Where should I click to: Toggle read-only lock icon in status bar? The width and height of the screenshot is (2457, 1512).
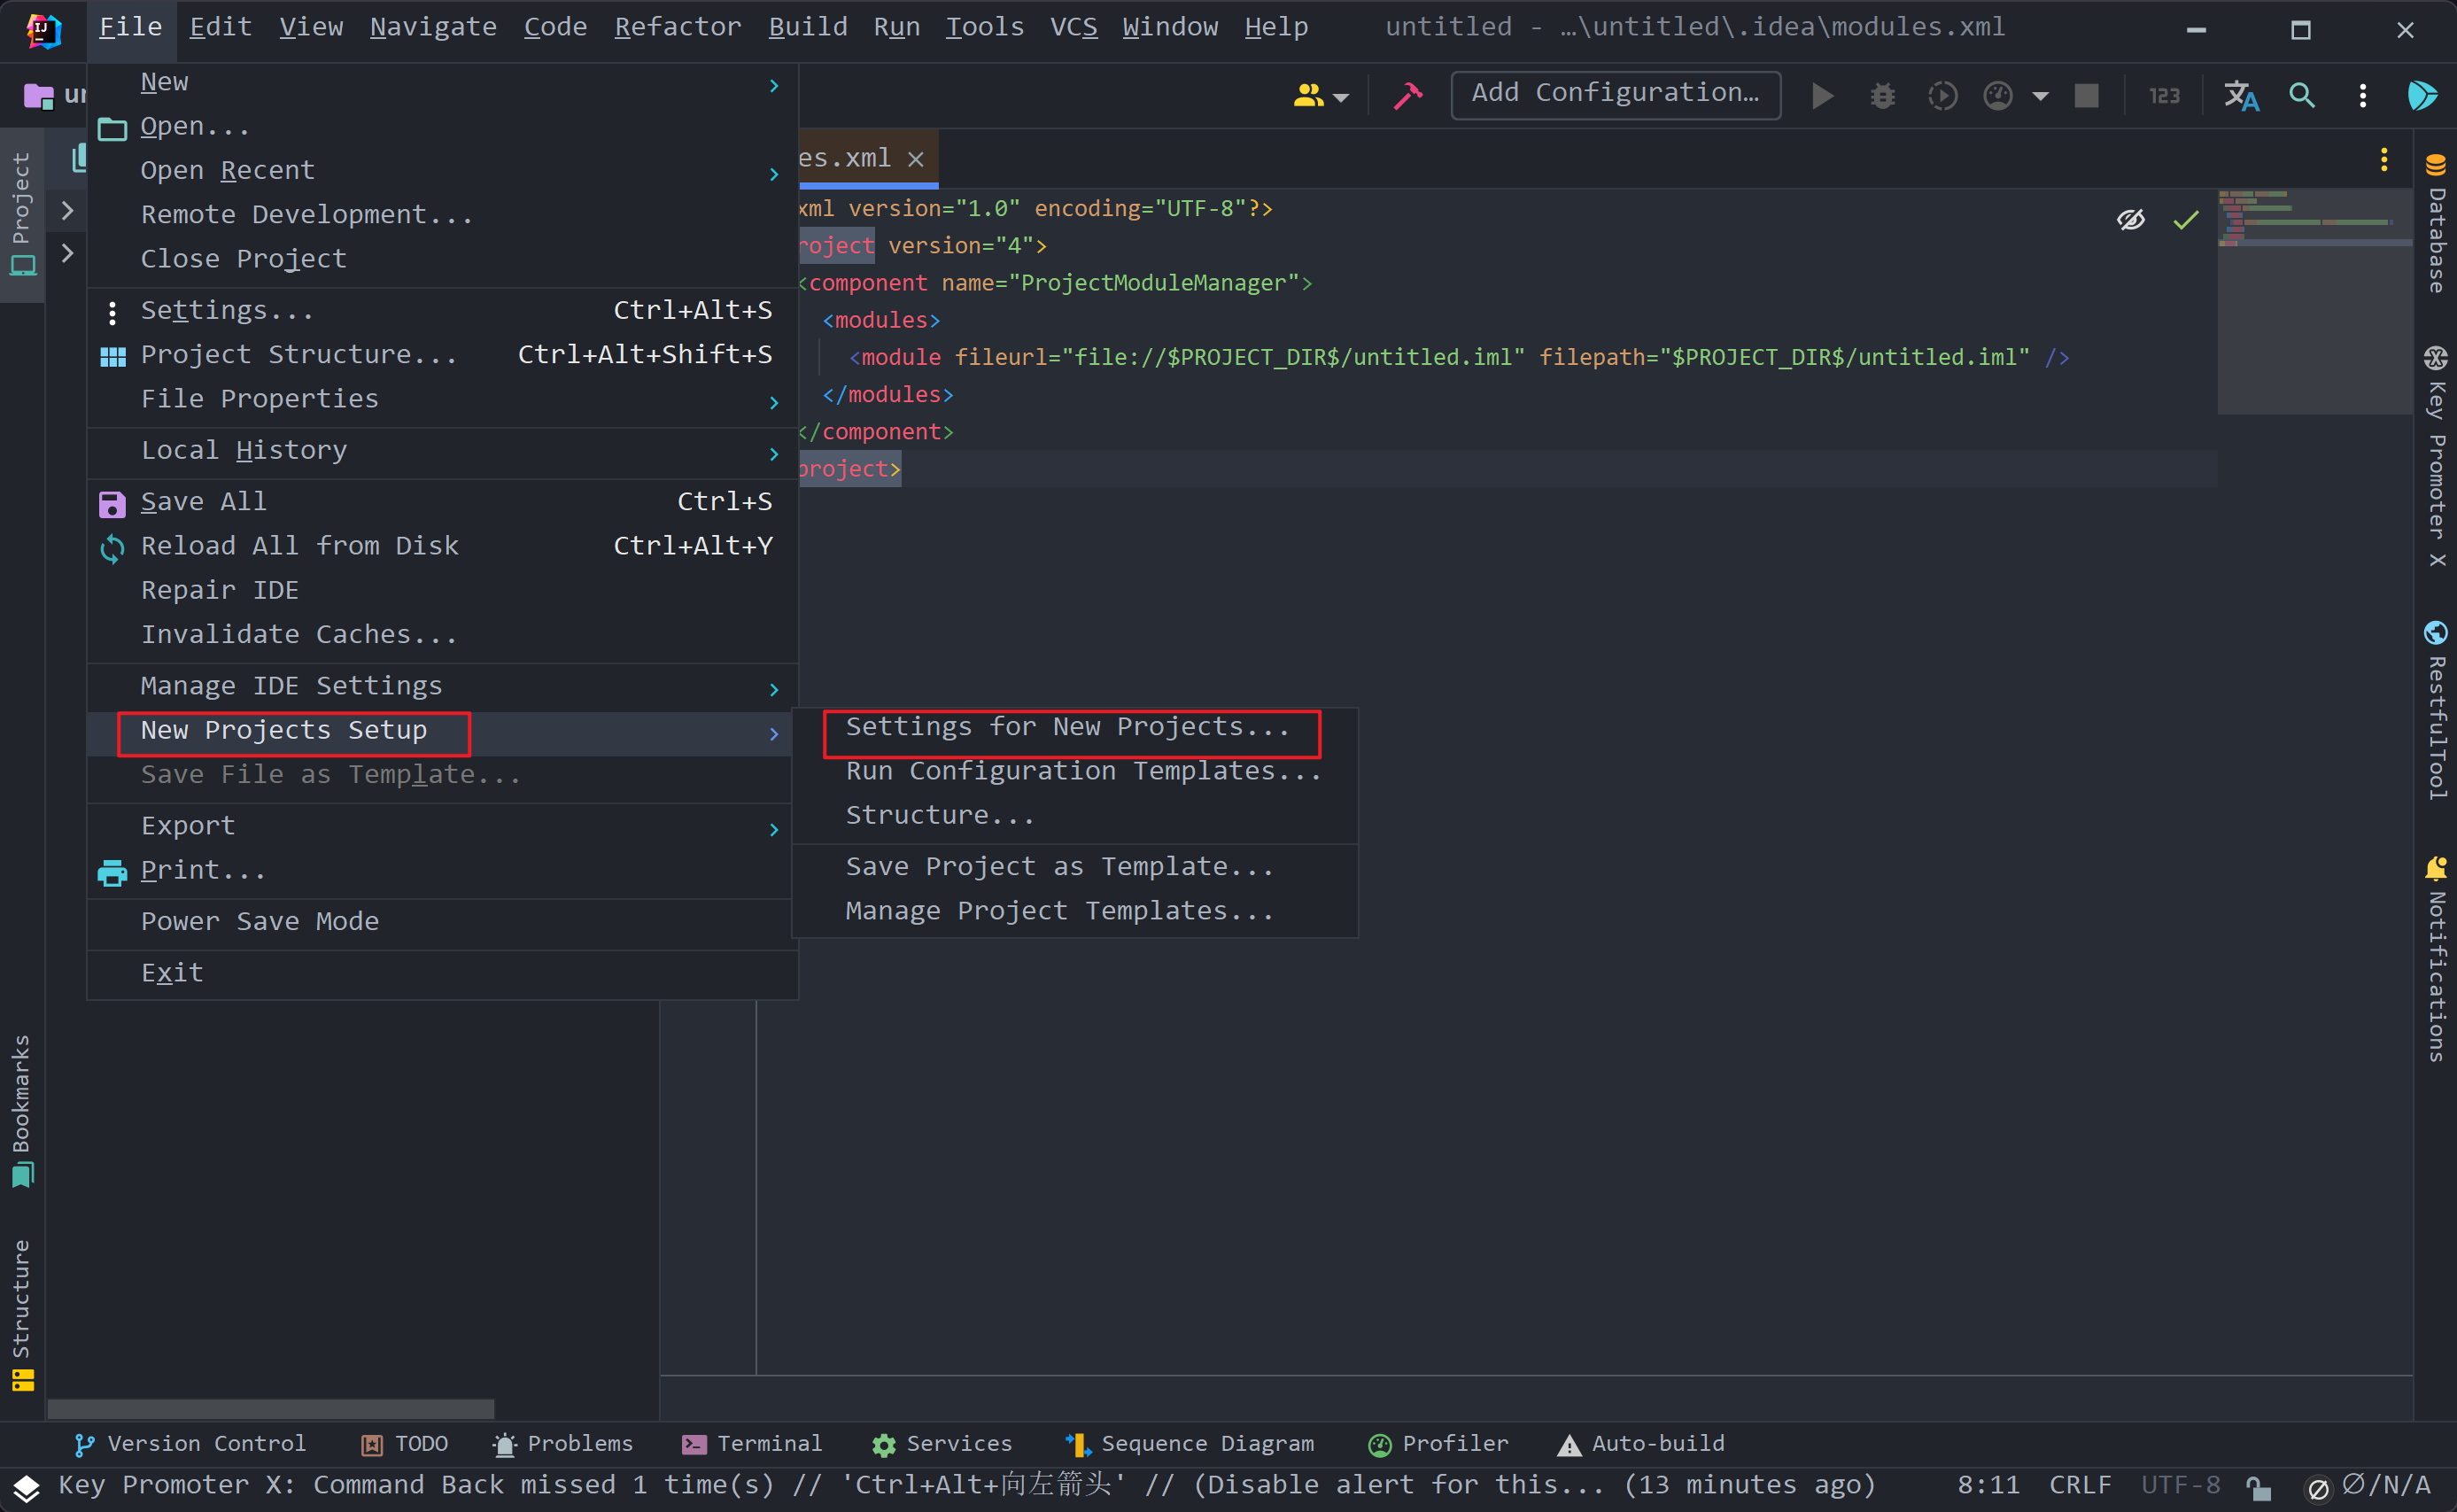click(2258, 1487)
